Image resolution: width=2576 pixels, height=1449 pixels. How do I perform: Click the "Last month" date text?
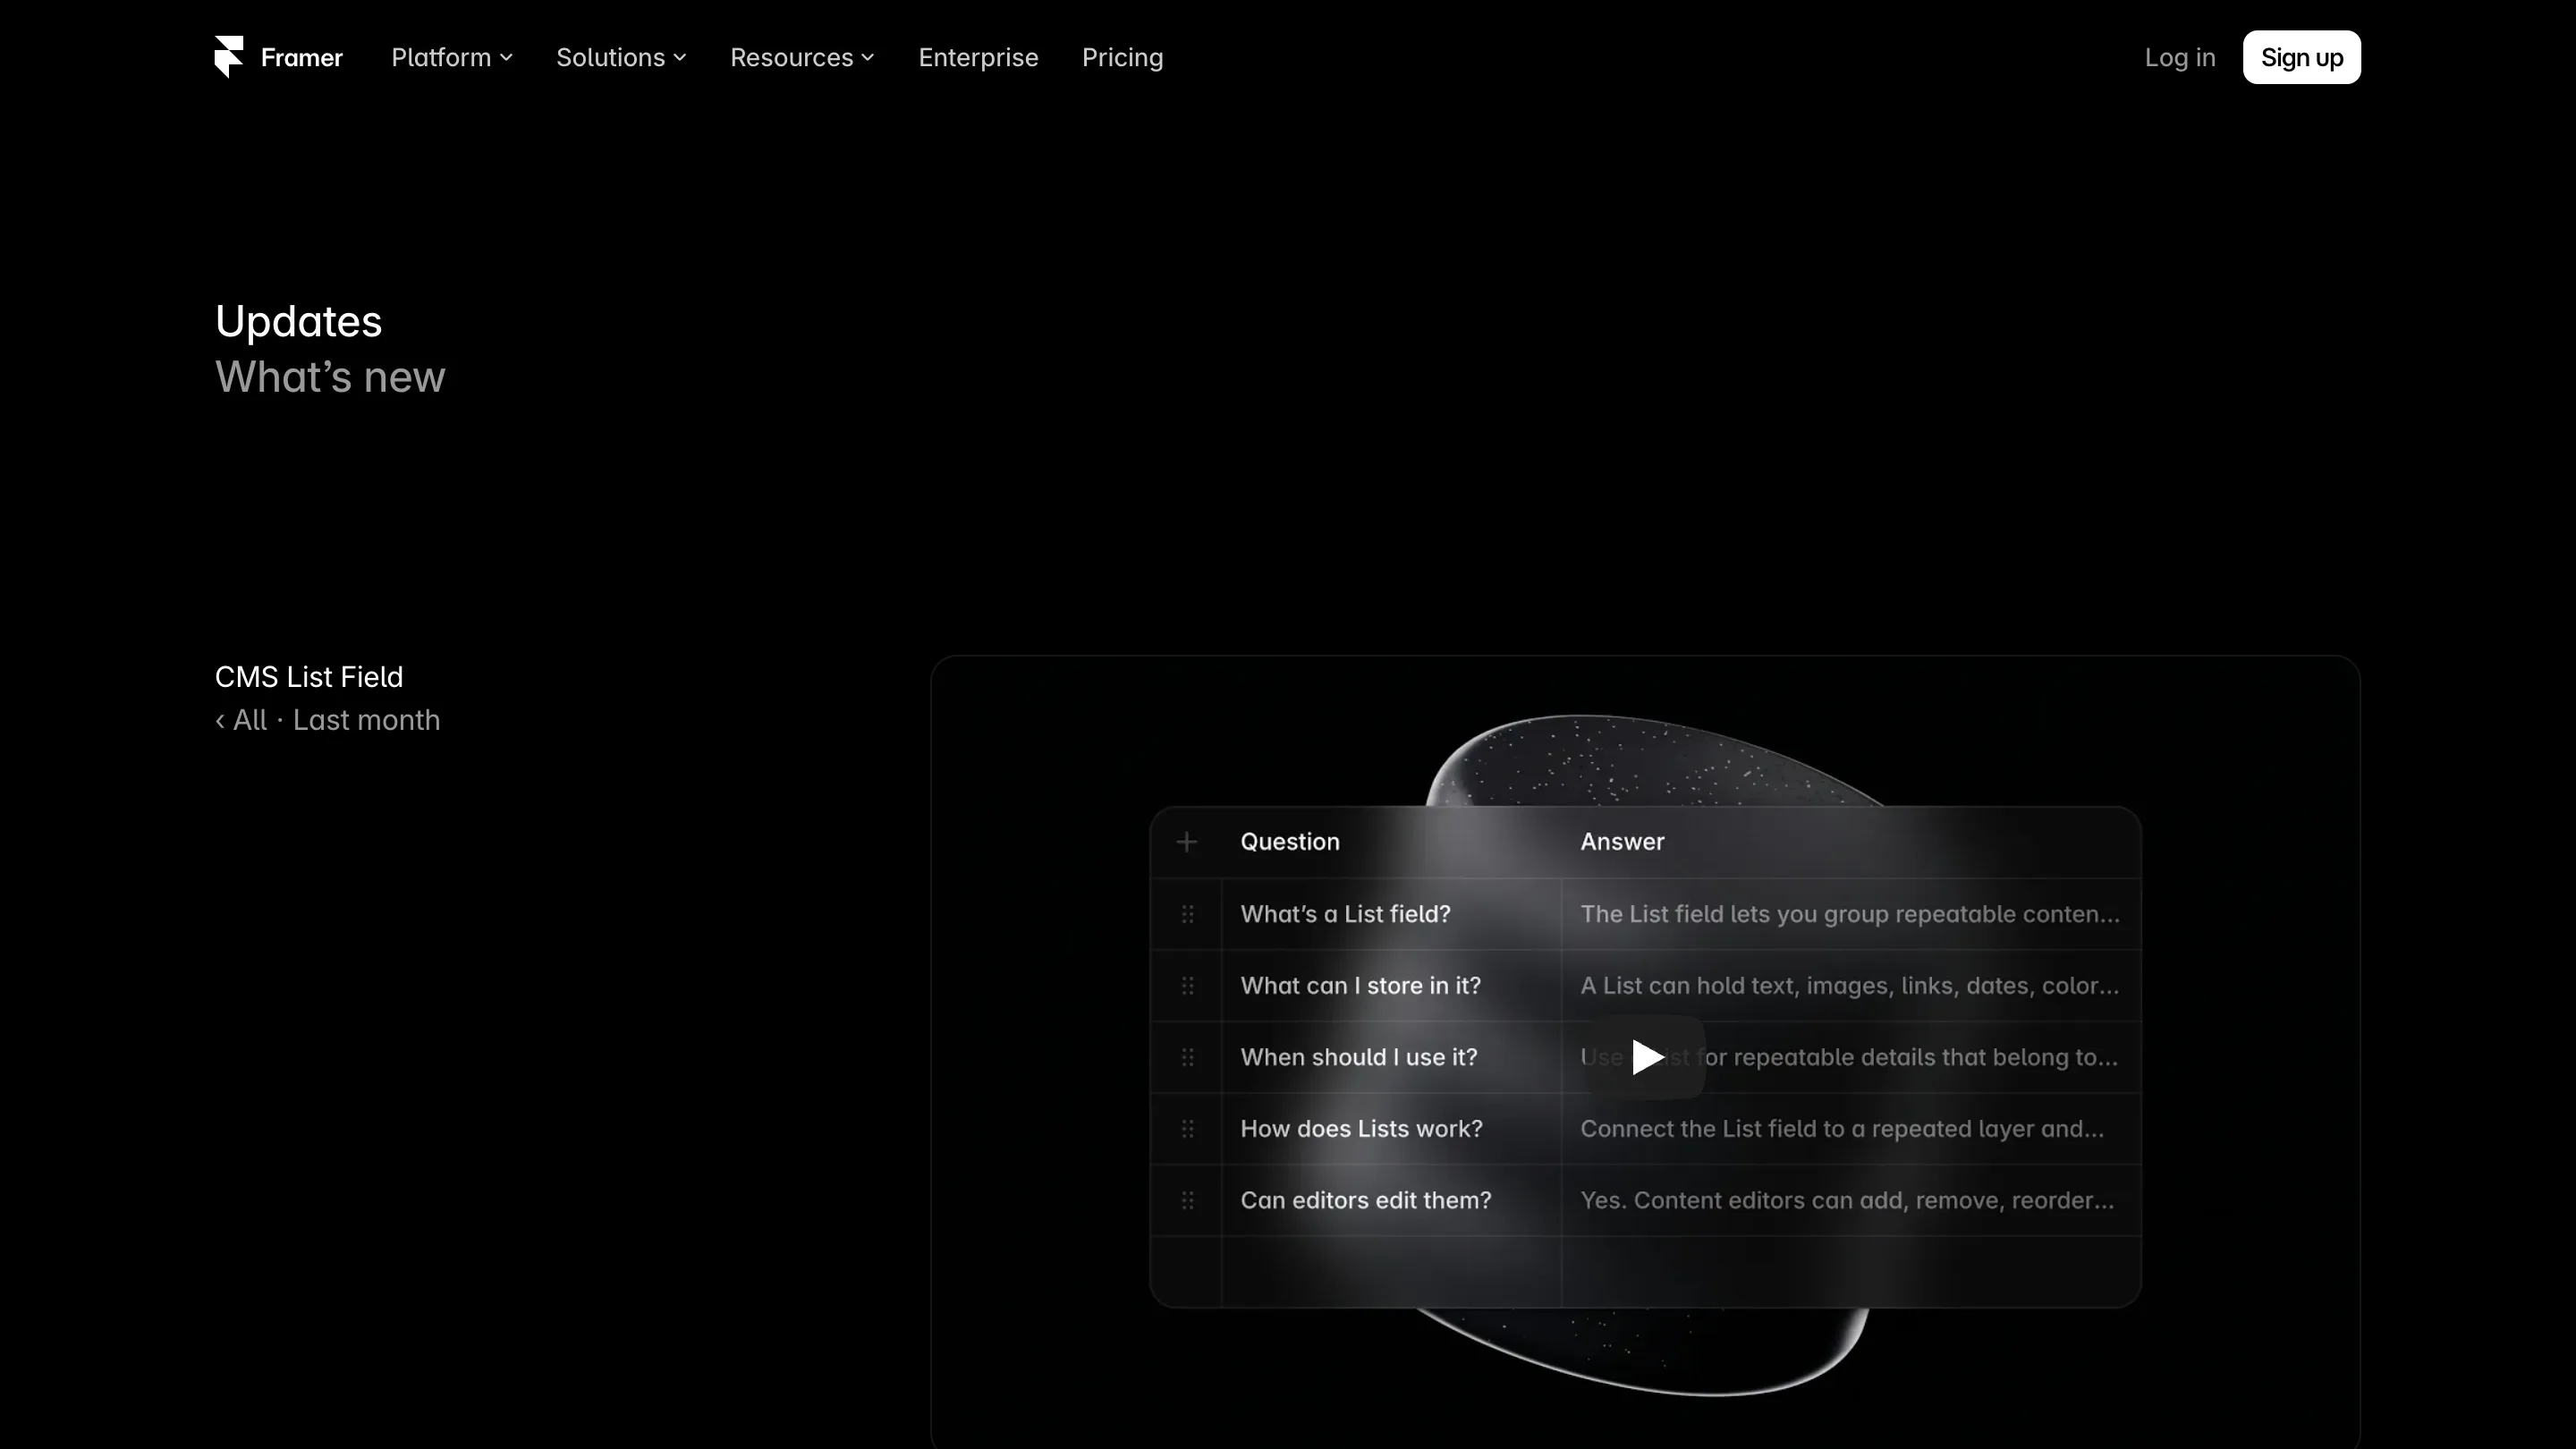coord(366,720)
